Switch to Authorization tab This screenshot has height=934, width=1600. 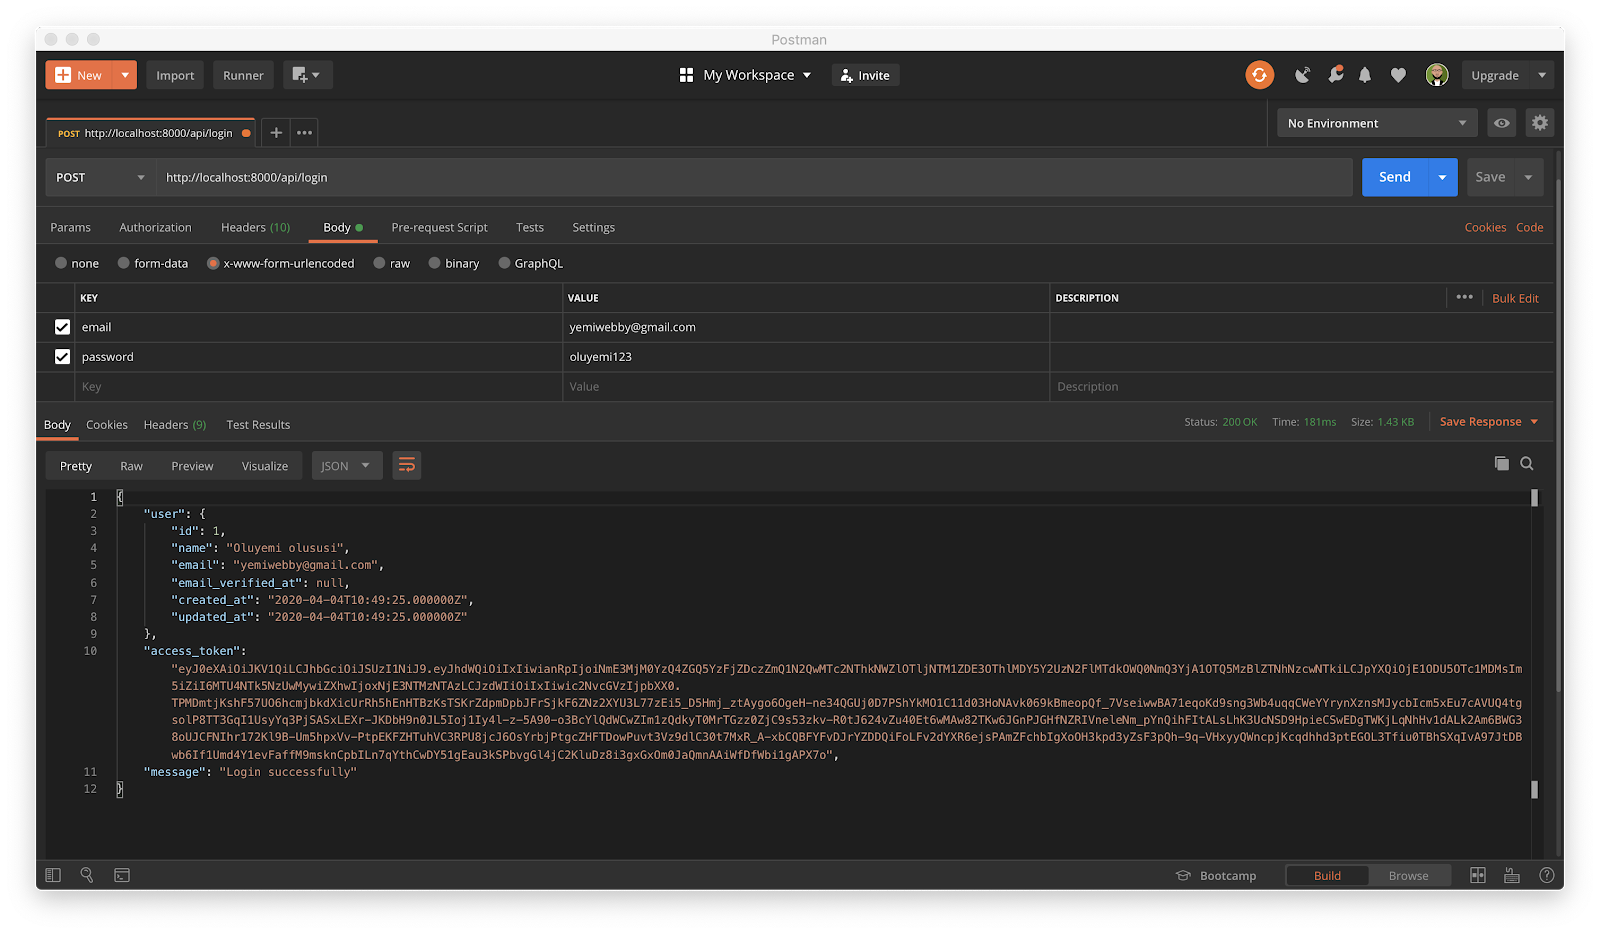click(155, 227)
